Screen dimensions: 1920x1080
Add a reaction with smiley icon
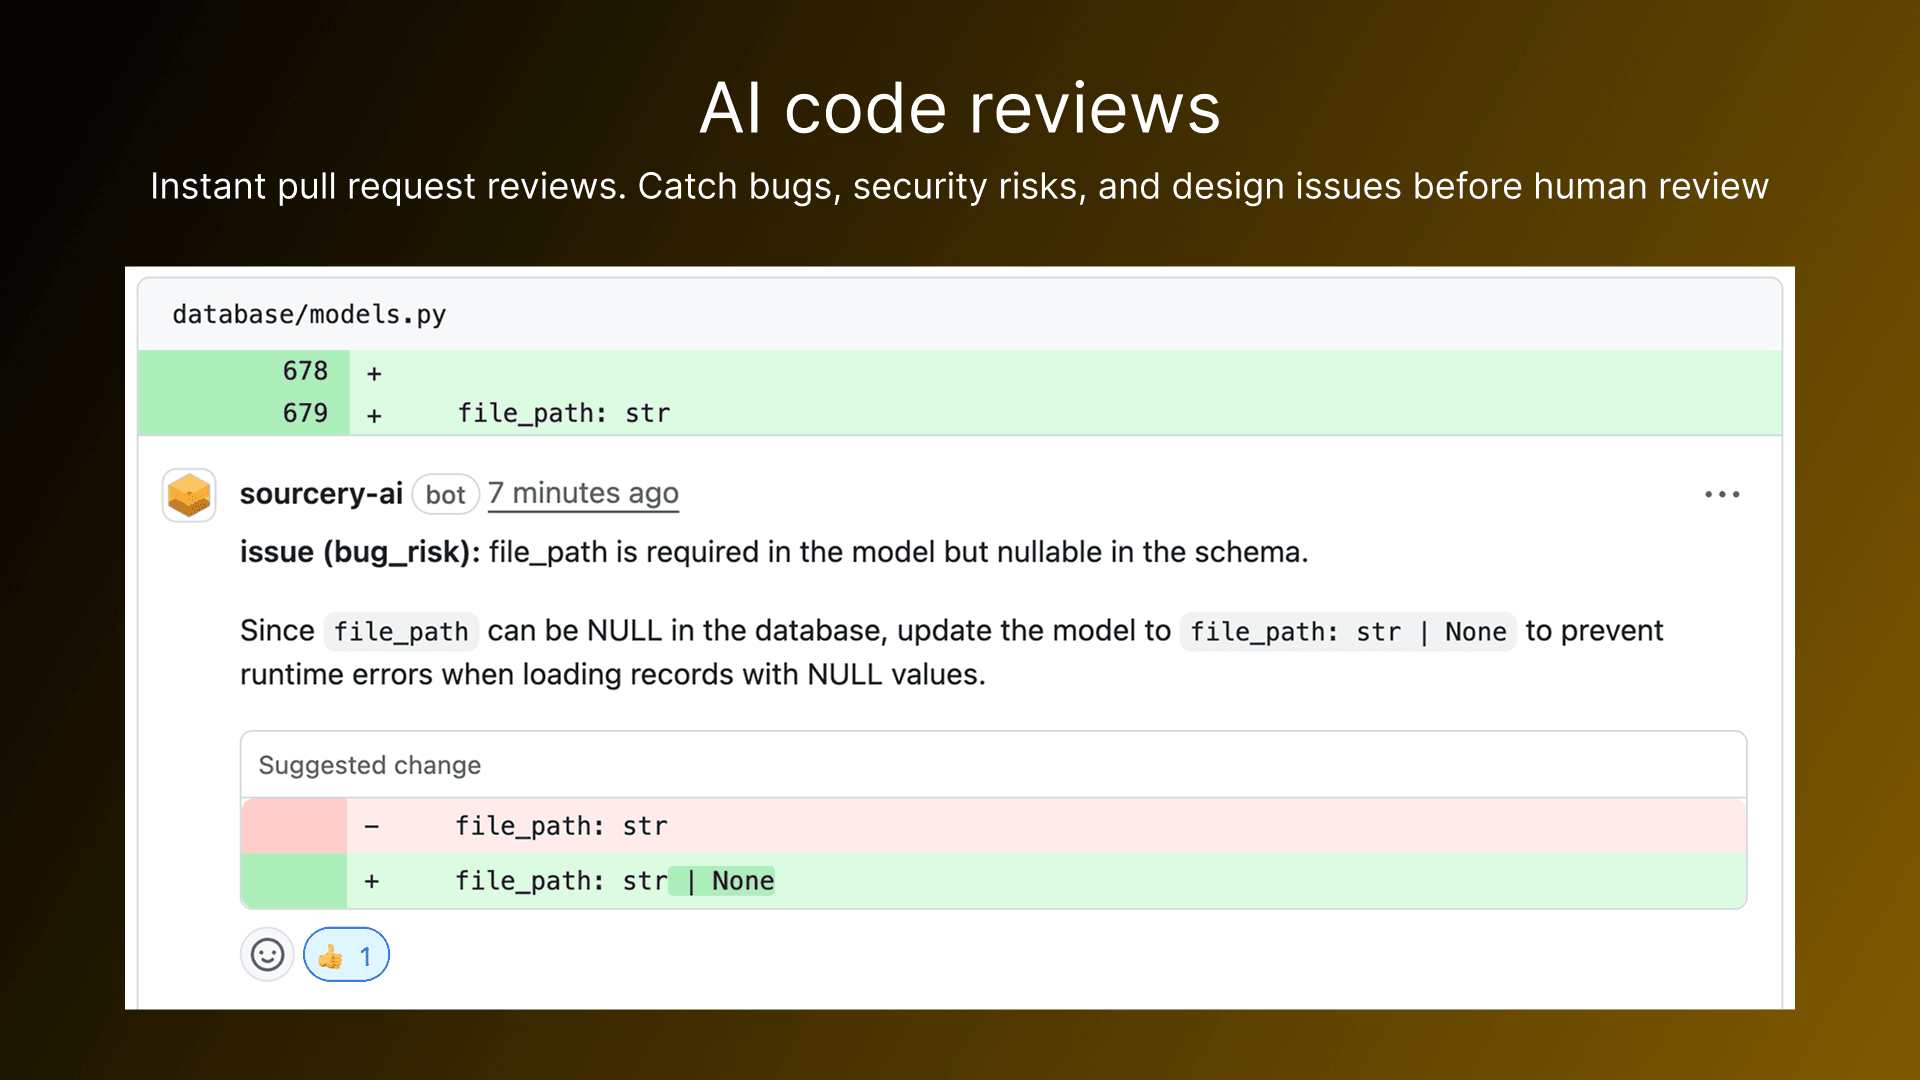[267, 955]
